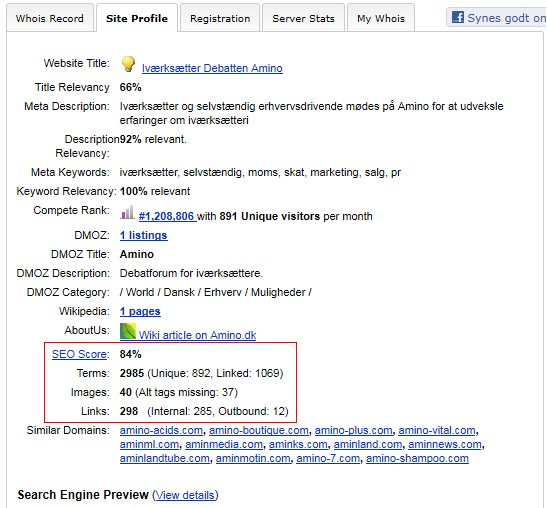Visit amino-boutique.com similar domain

point(258,431)
